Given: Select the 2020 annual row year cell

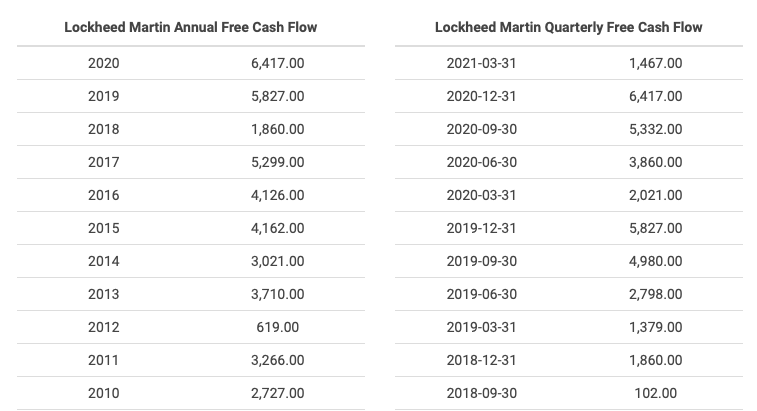Looking at the screenshot, I should click(x=103, y=63).
